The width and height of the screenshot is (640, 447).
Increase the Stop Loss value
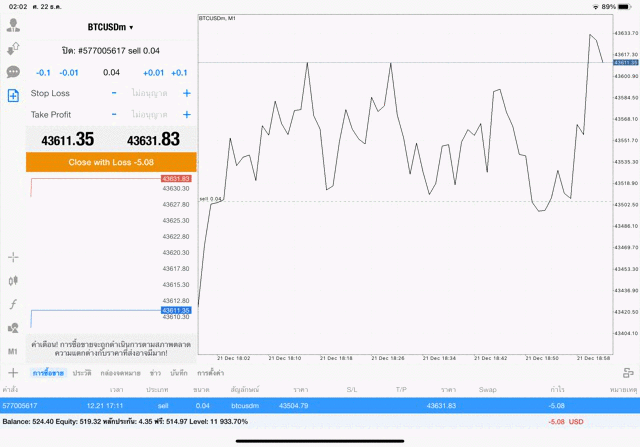(x=186, y=93)
